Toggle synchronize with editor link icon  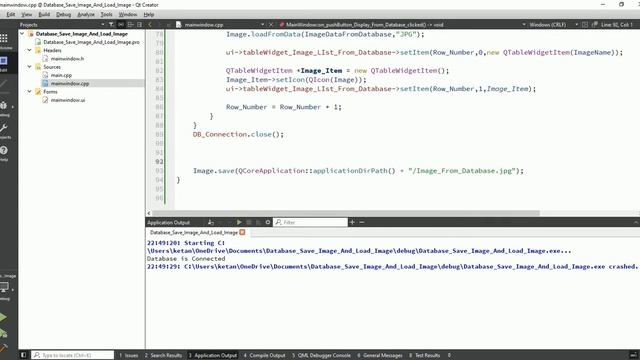[121, 24]
